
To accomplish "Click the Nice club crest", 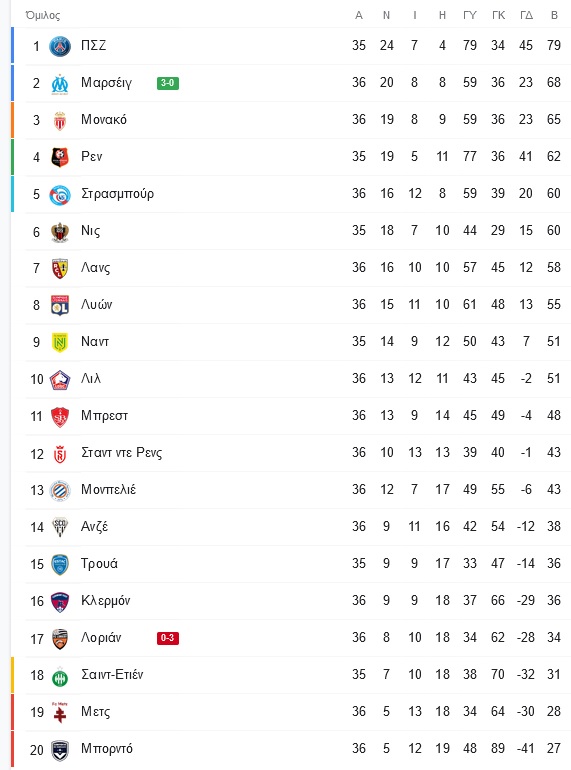I will 60,231.
